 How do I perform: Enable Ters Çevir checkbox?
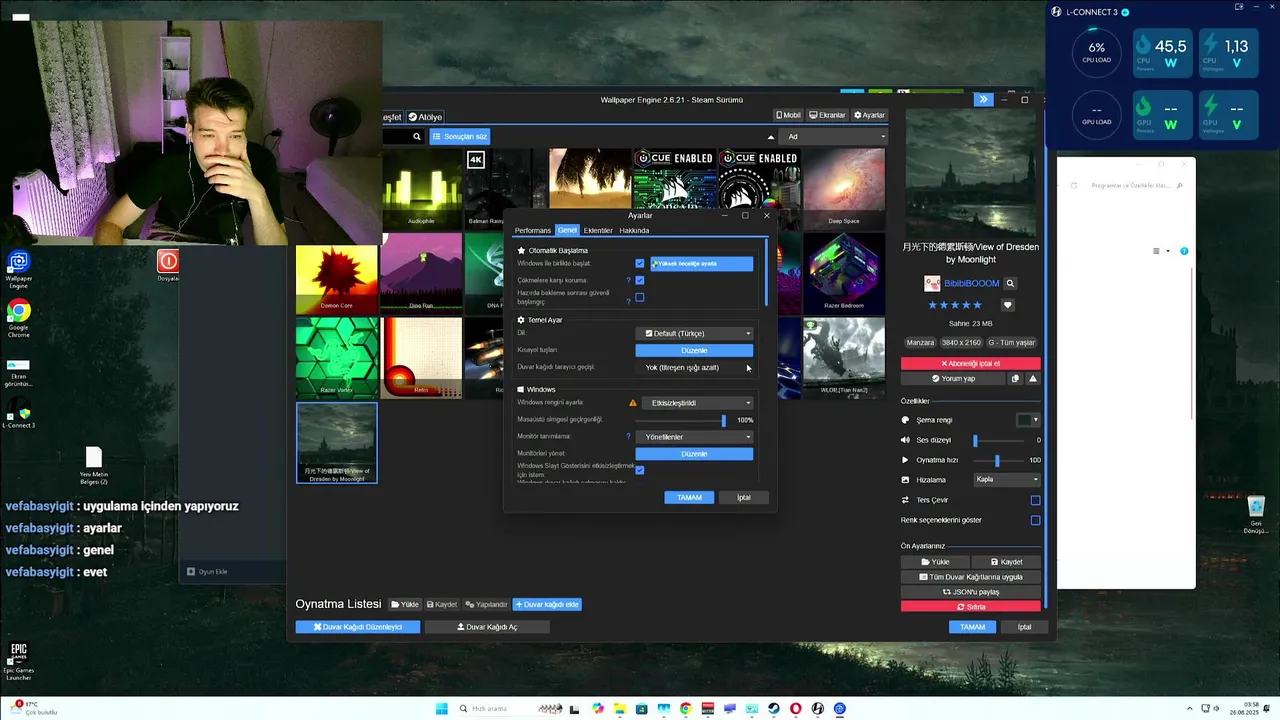(x=1035, y=500)
